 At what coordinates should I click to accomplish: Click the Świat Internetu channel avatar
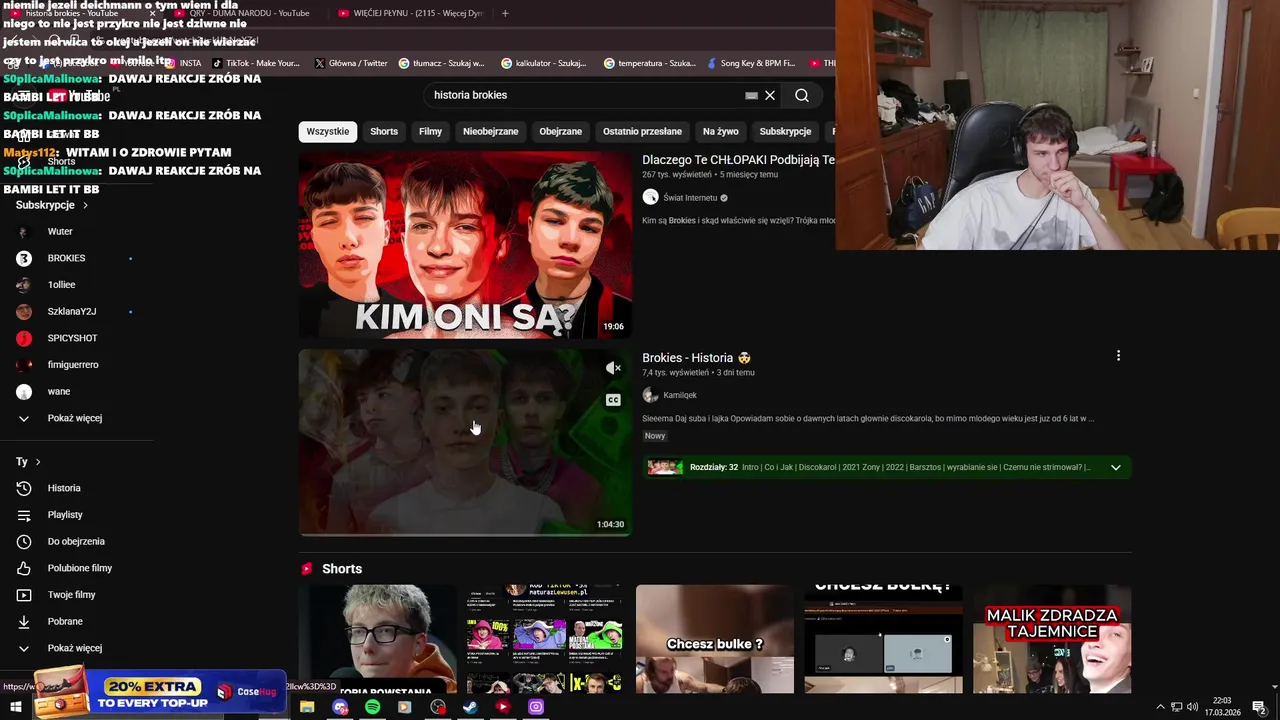(650, 198)
